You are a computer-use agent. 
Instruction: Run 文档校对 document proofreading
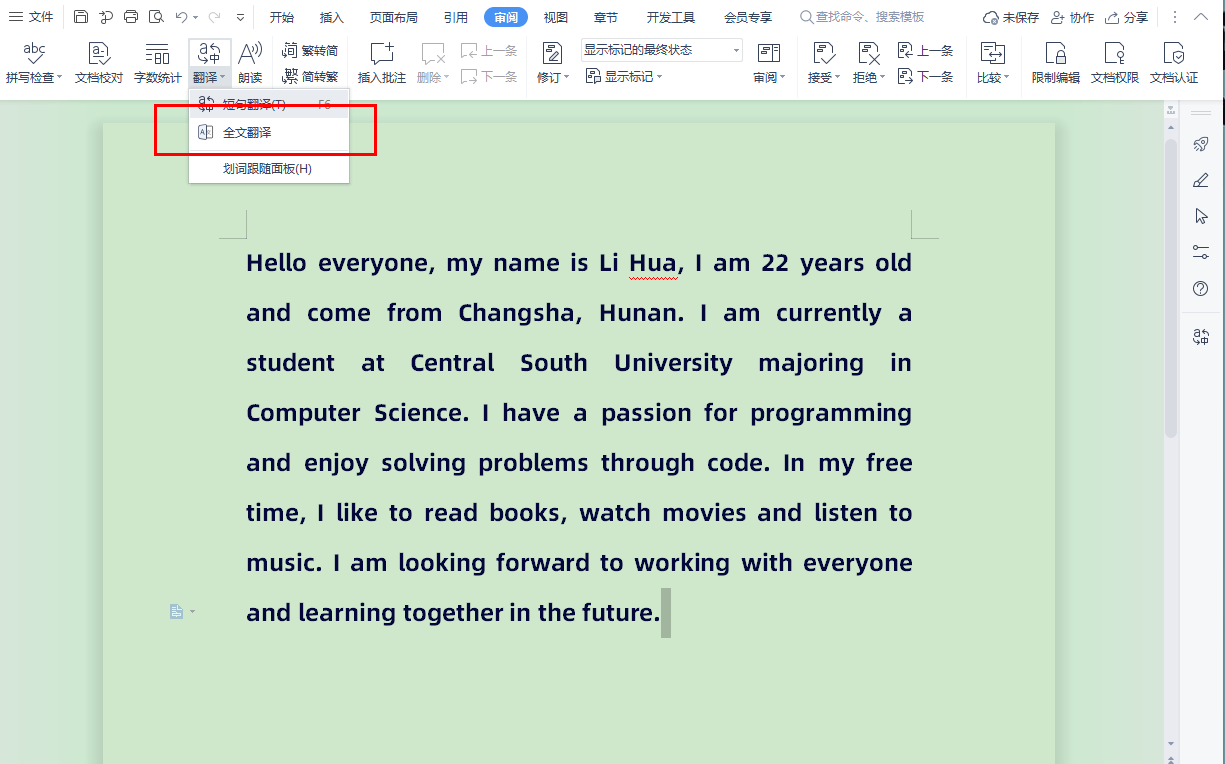[x=99, y=63]
